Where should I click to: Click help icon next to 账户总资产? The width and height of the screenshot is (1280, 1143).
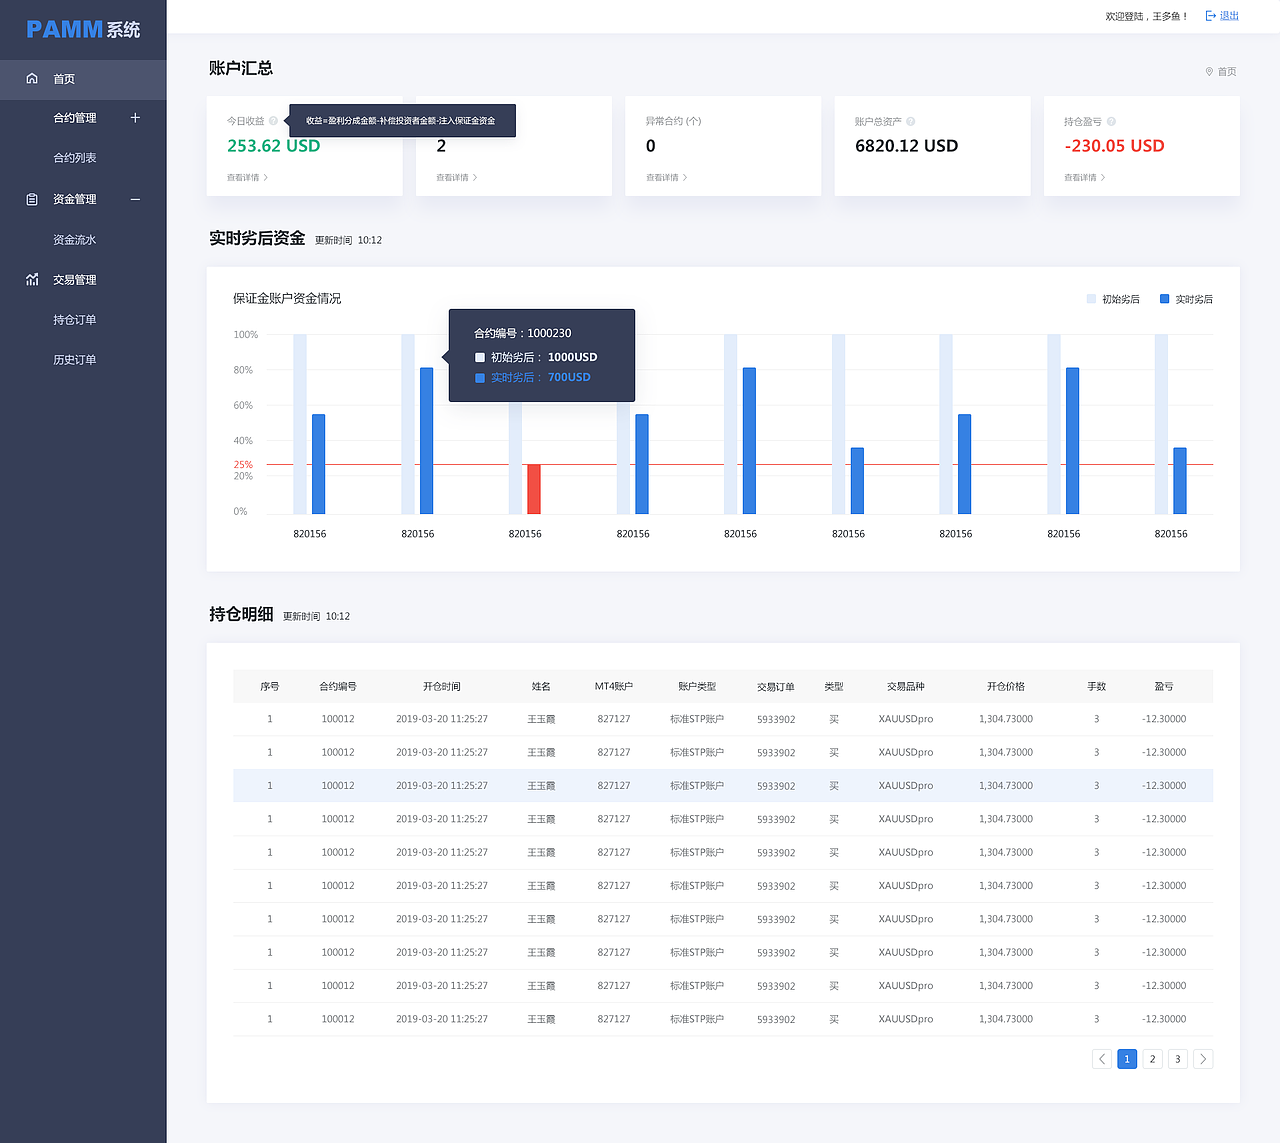point(910,121)
